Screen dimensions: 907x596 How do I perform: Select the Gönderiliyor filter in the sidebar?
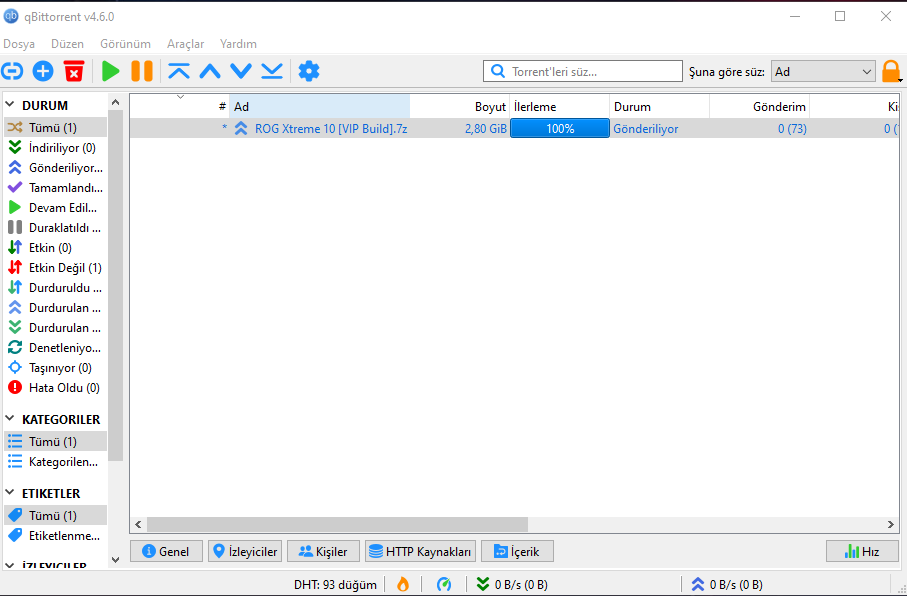coord(55,168)
